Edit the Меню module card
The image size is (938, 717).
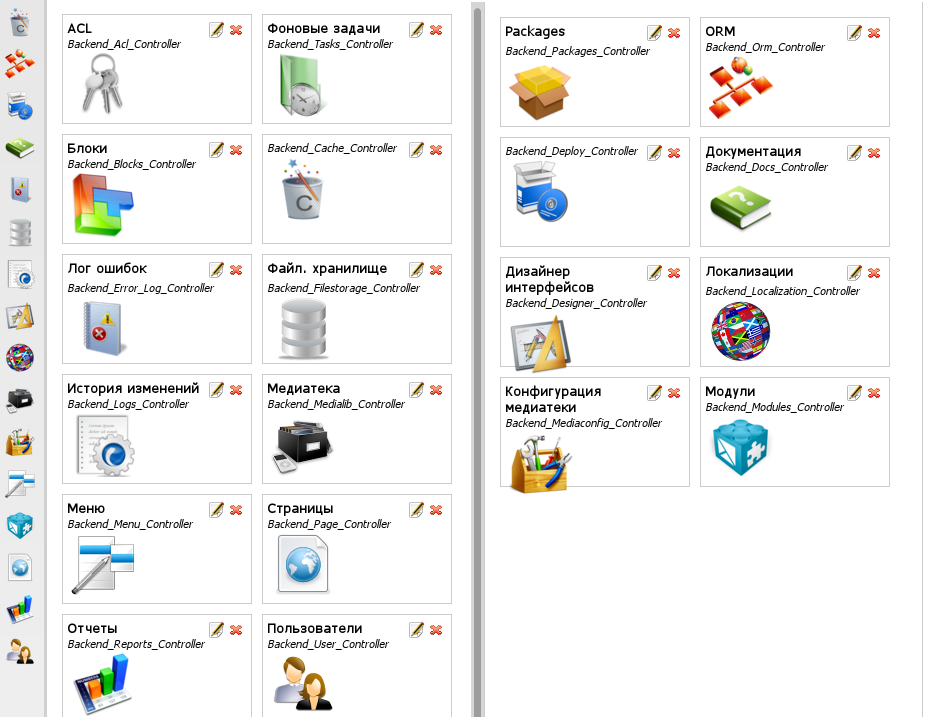[x=217, y=509]
